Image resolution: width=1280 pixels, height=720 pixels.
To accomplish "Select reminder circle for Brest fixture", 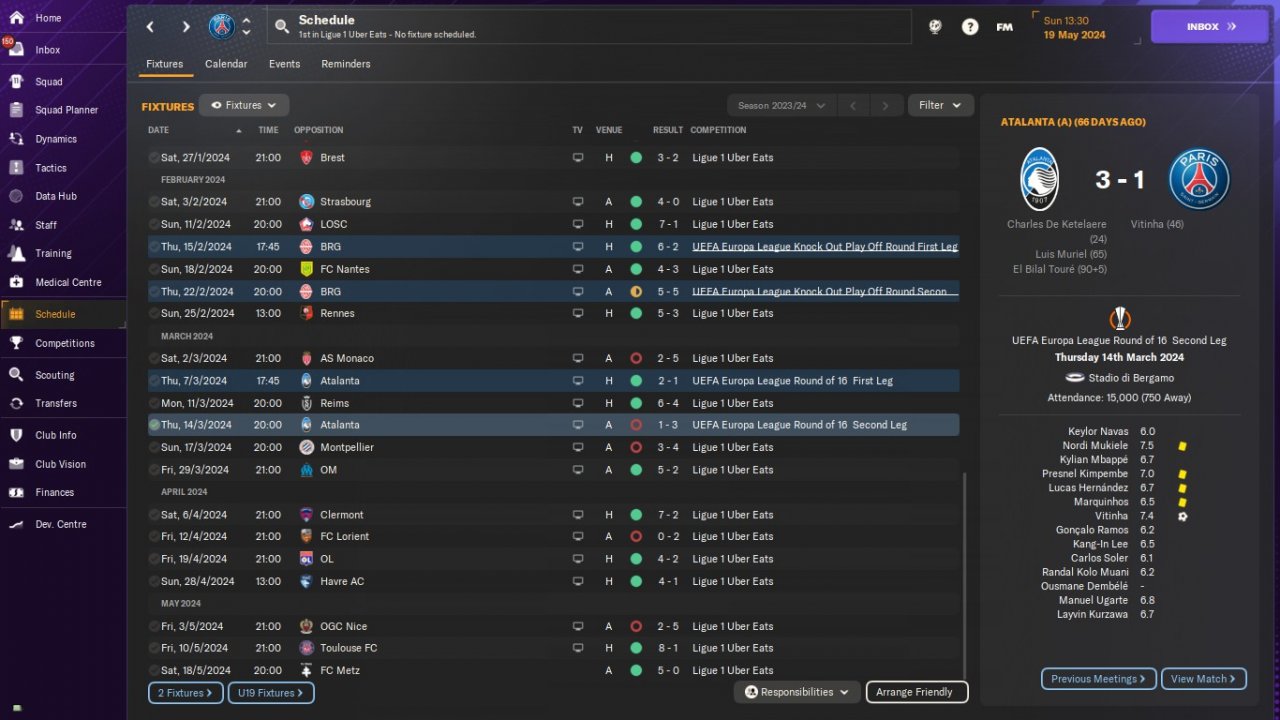I will 154,158.
